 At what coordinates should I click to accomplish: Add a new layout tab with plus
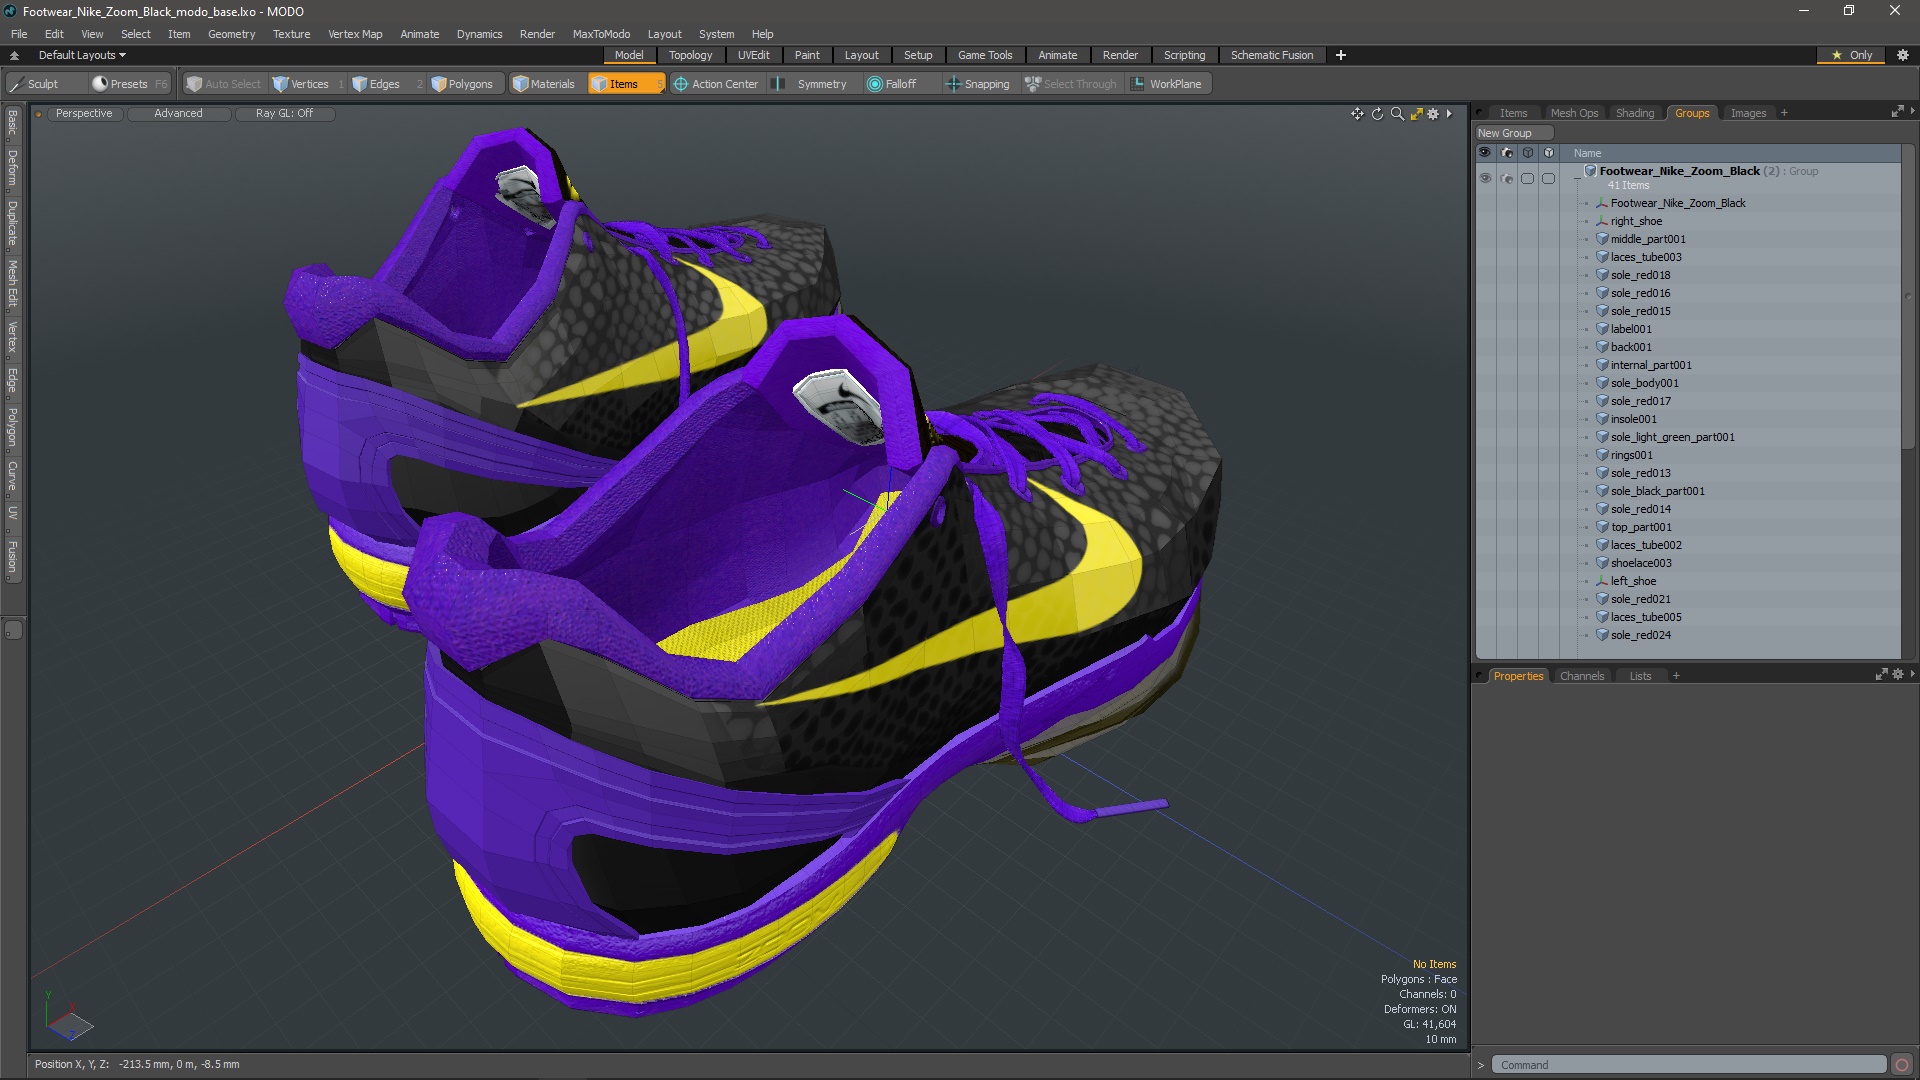point(1340,55)
